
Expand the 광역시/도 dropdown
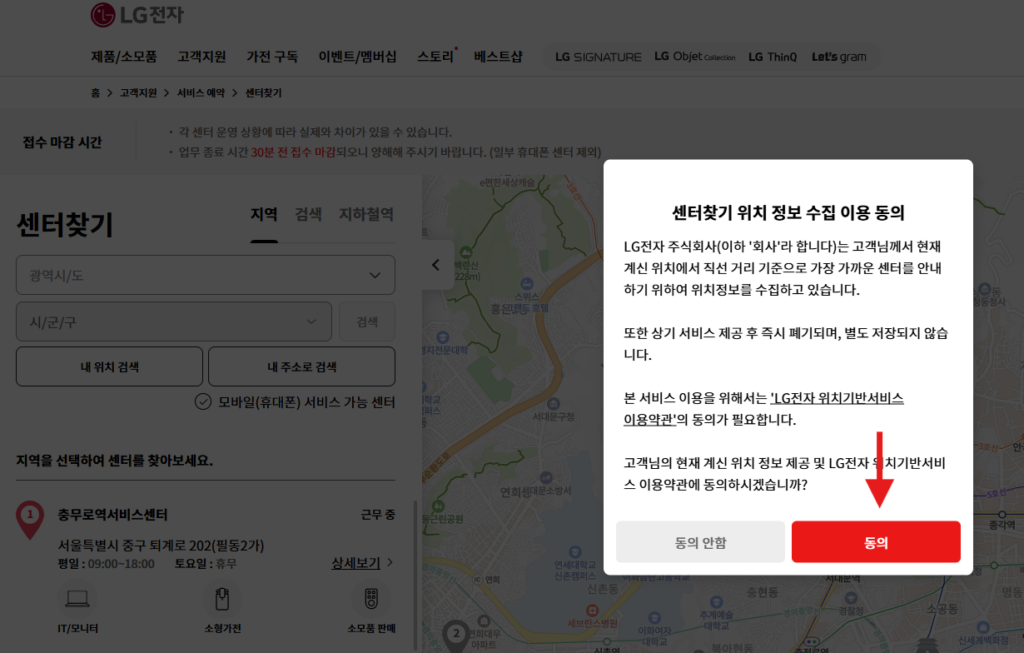tap(206, 275)
